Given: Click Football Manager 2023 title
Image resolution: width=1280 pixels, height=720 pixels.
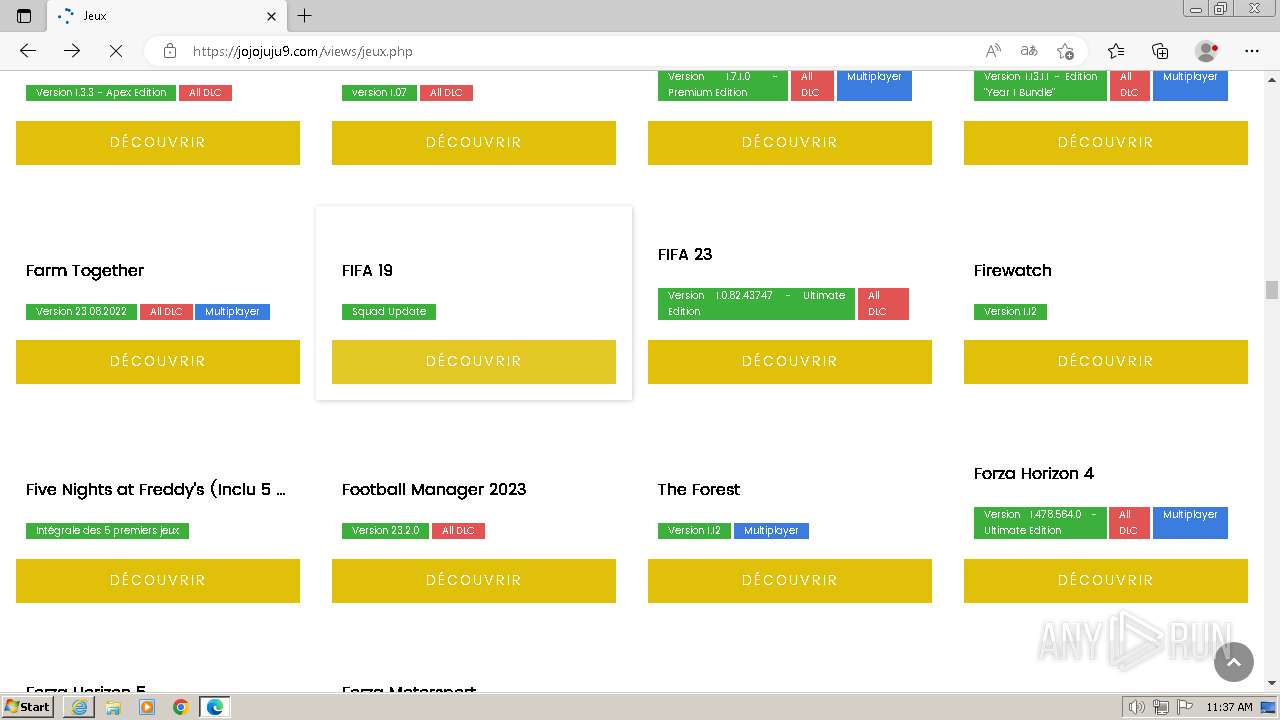Looking at the screenshot, I should pyautogui.click(x=434, y=490).
